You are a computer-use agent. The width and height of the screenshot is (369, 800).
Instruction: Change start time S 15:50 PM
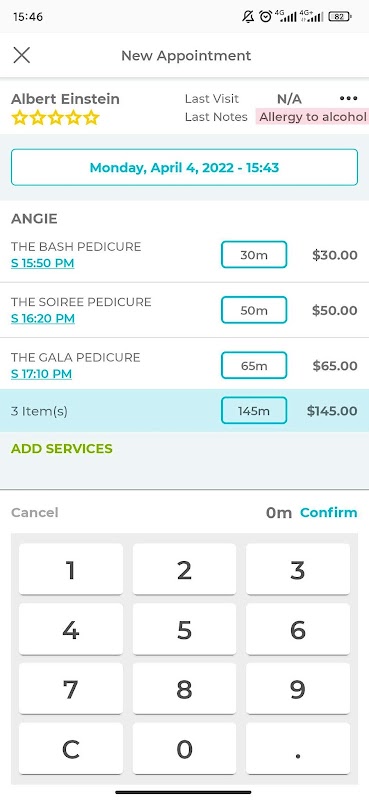[x=42, y=263]
